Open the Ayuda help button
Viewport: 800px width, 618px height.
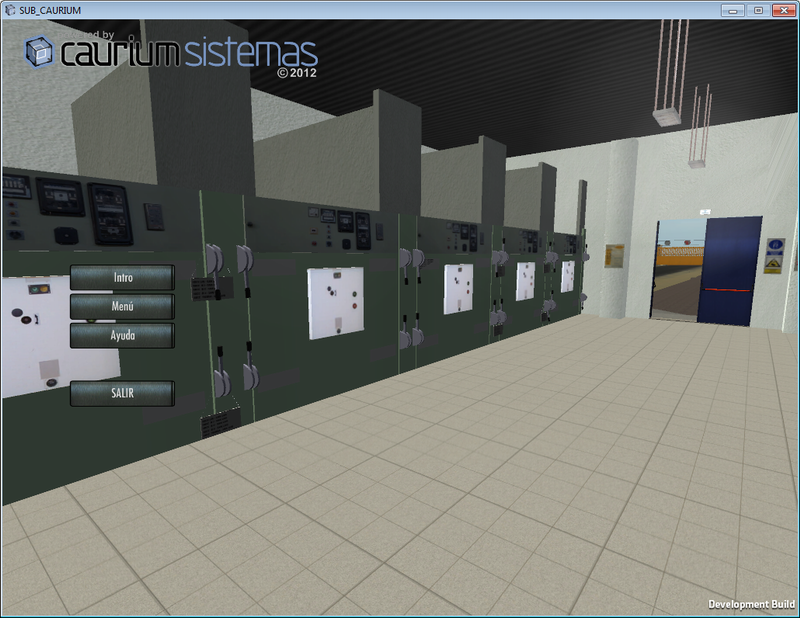(122, 335)
